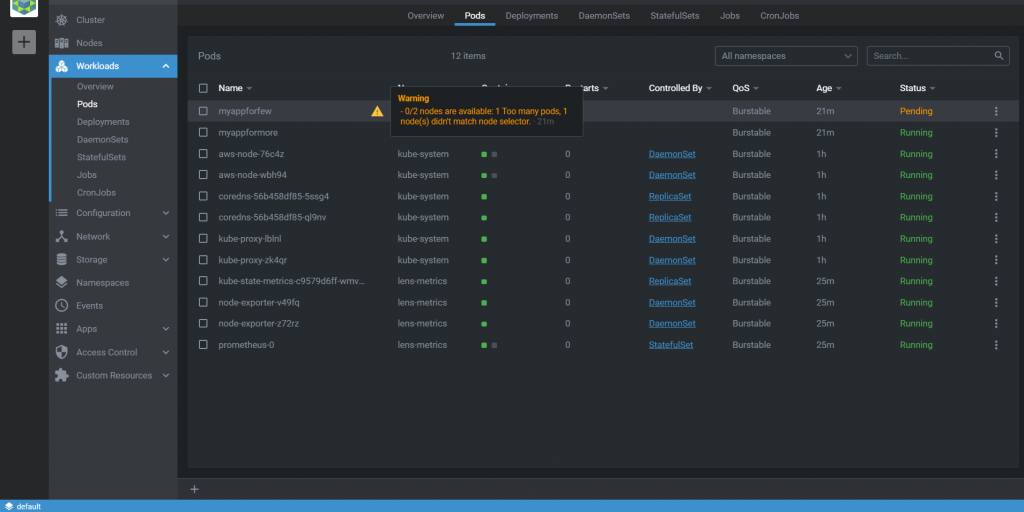
Task: Select the Workloads icon in sidebar
Action: (61, 66)
